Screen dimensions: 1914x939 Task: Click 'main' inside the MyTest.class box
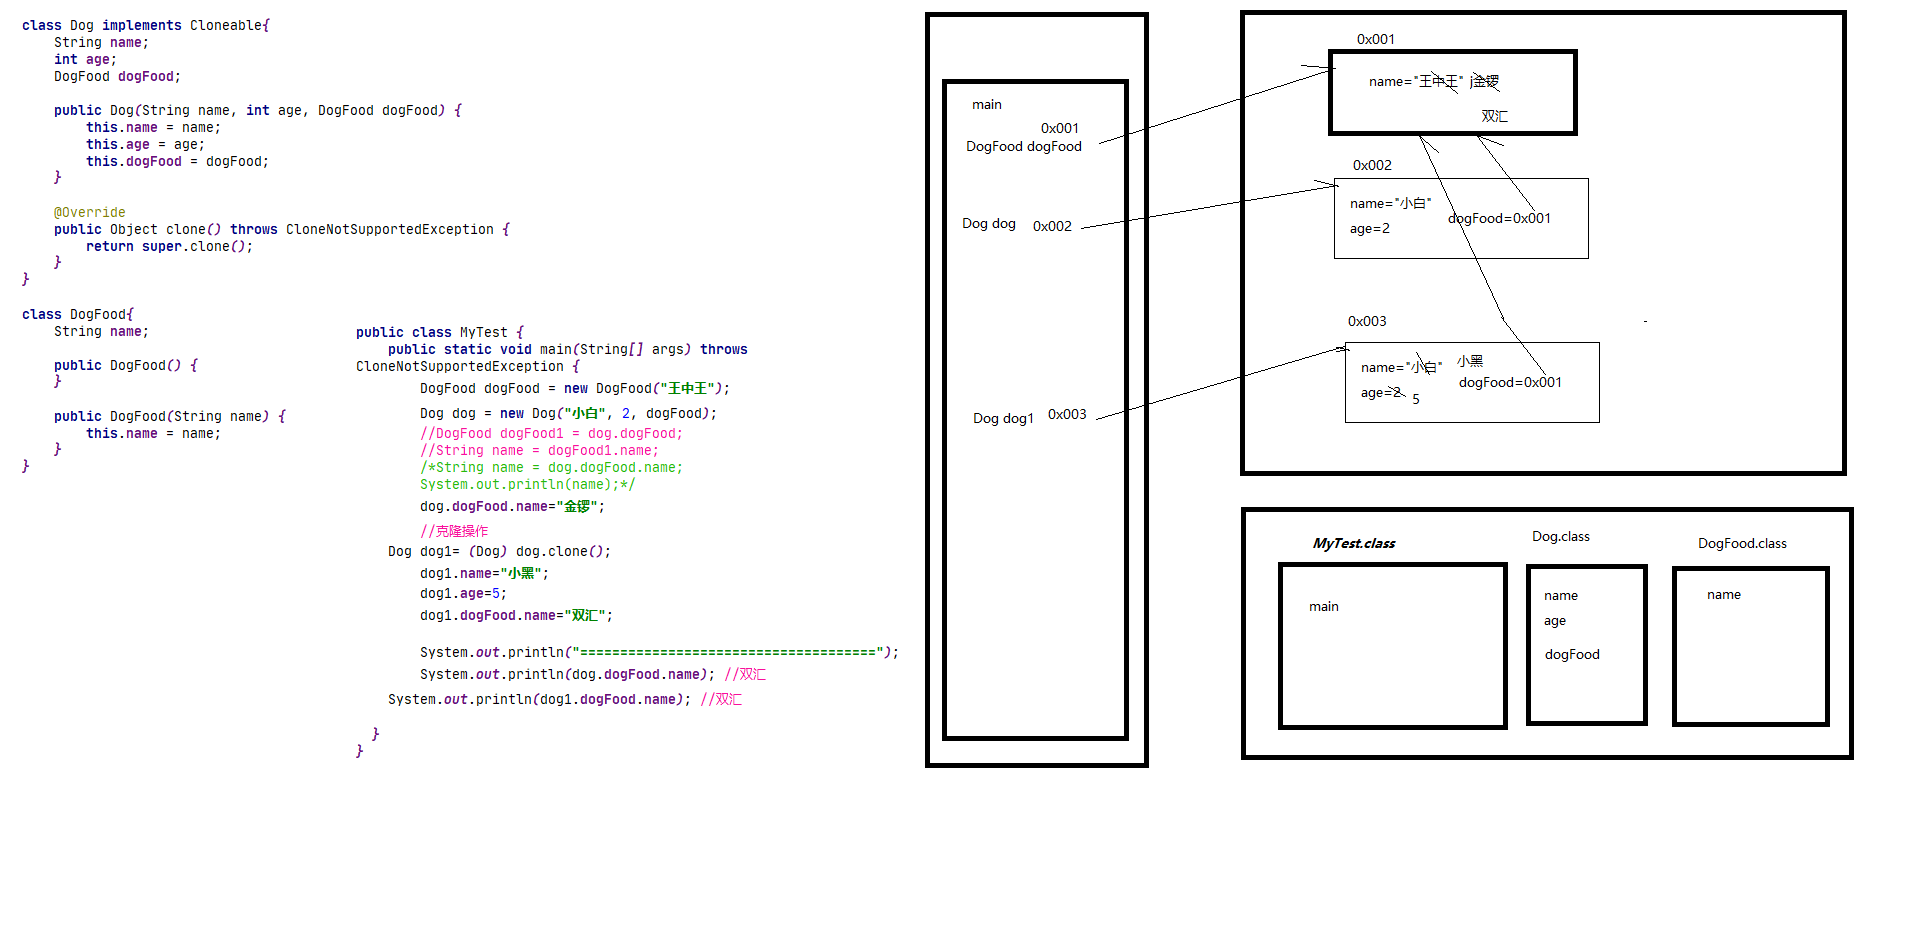coord(1324,606)
